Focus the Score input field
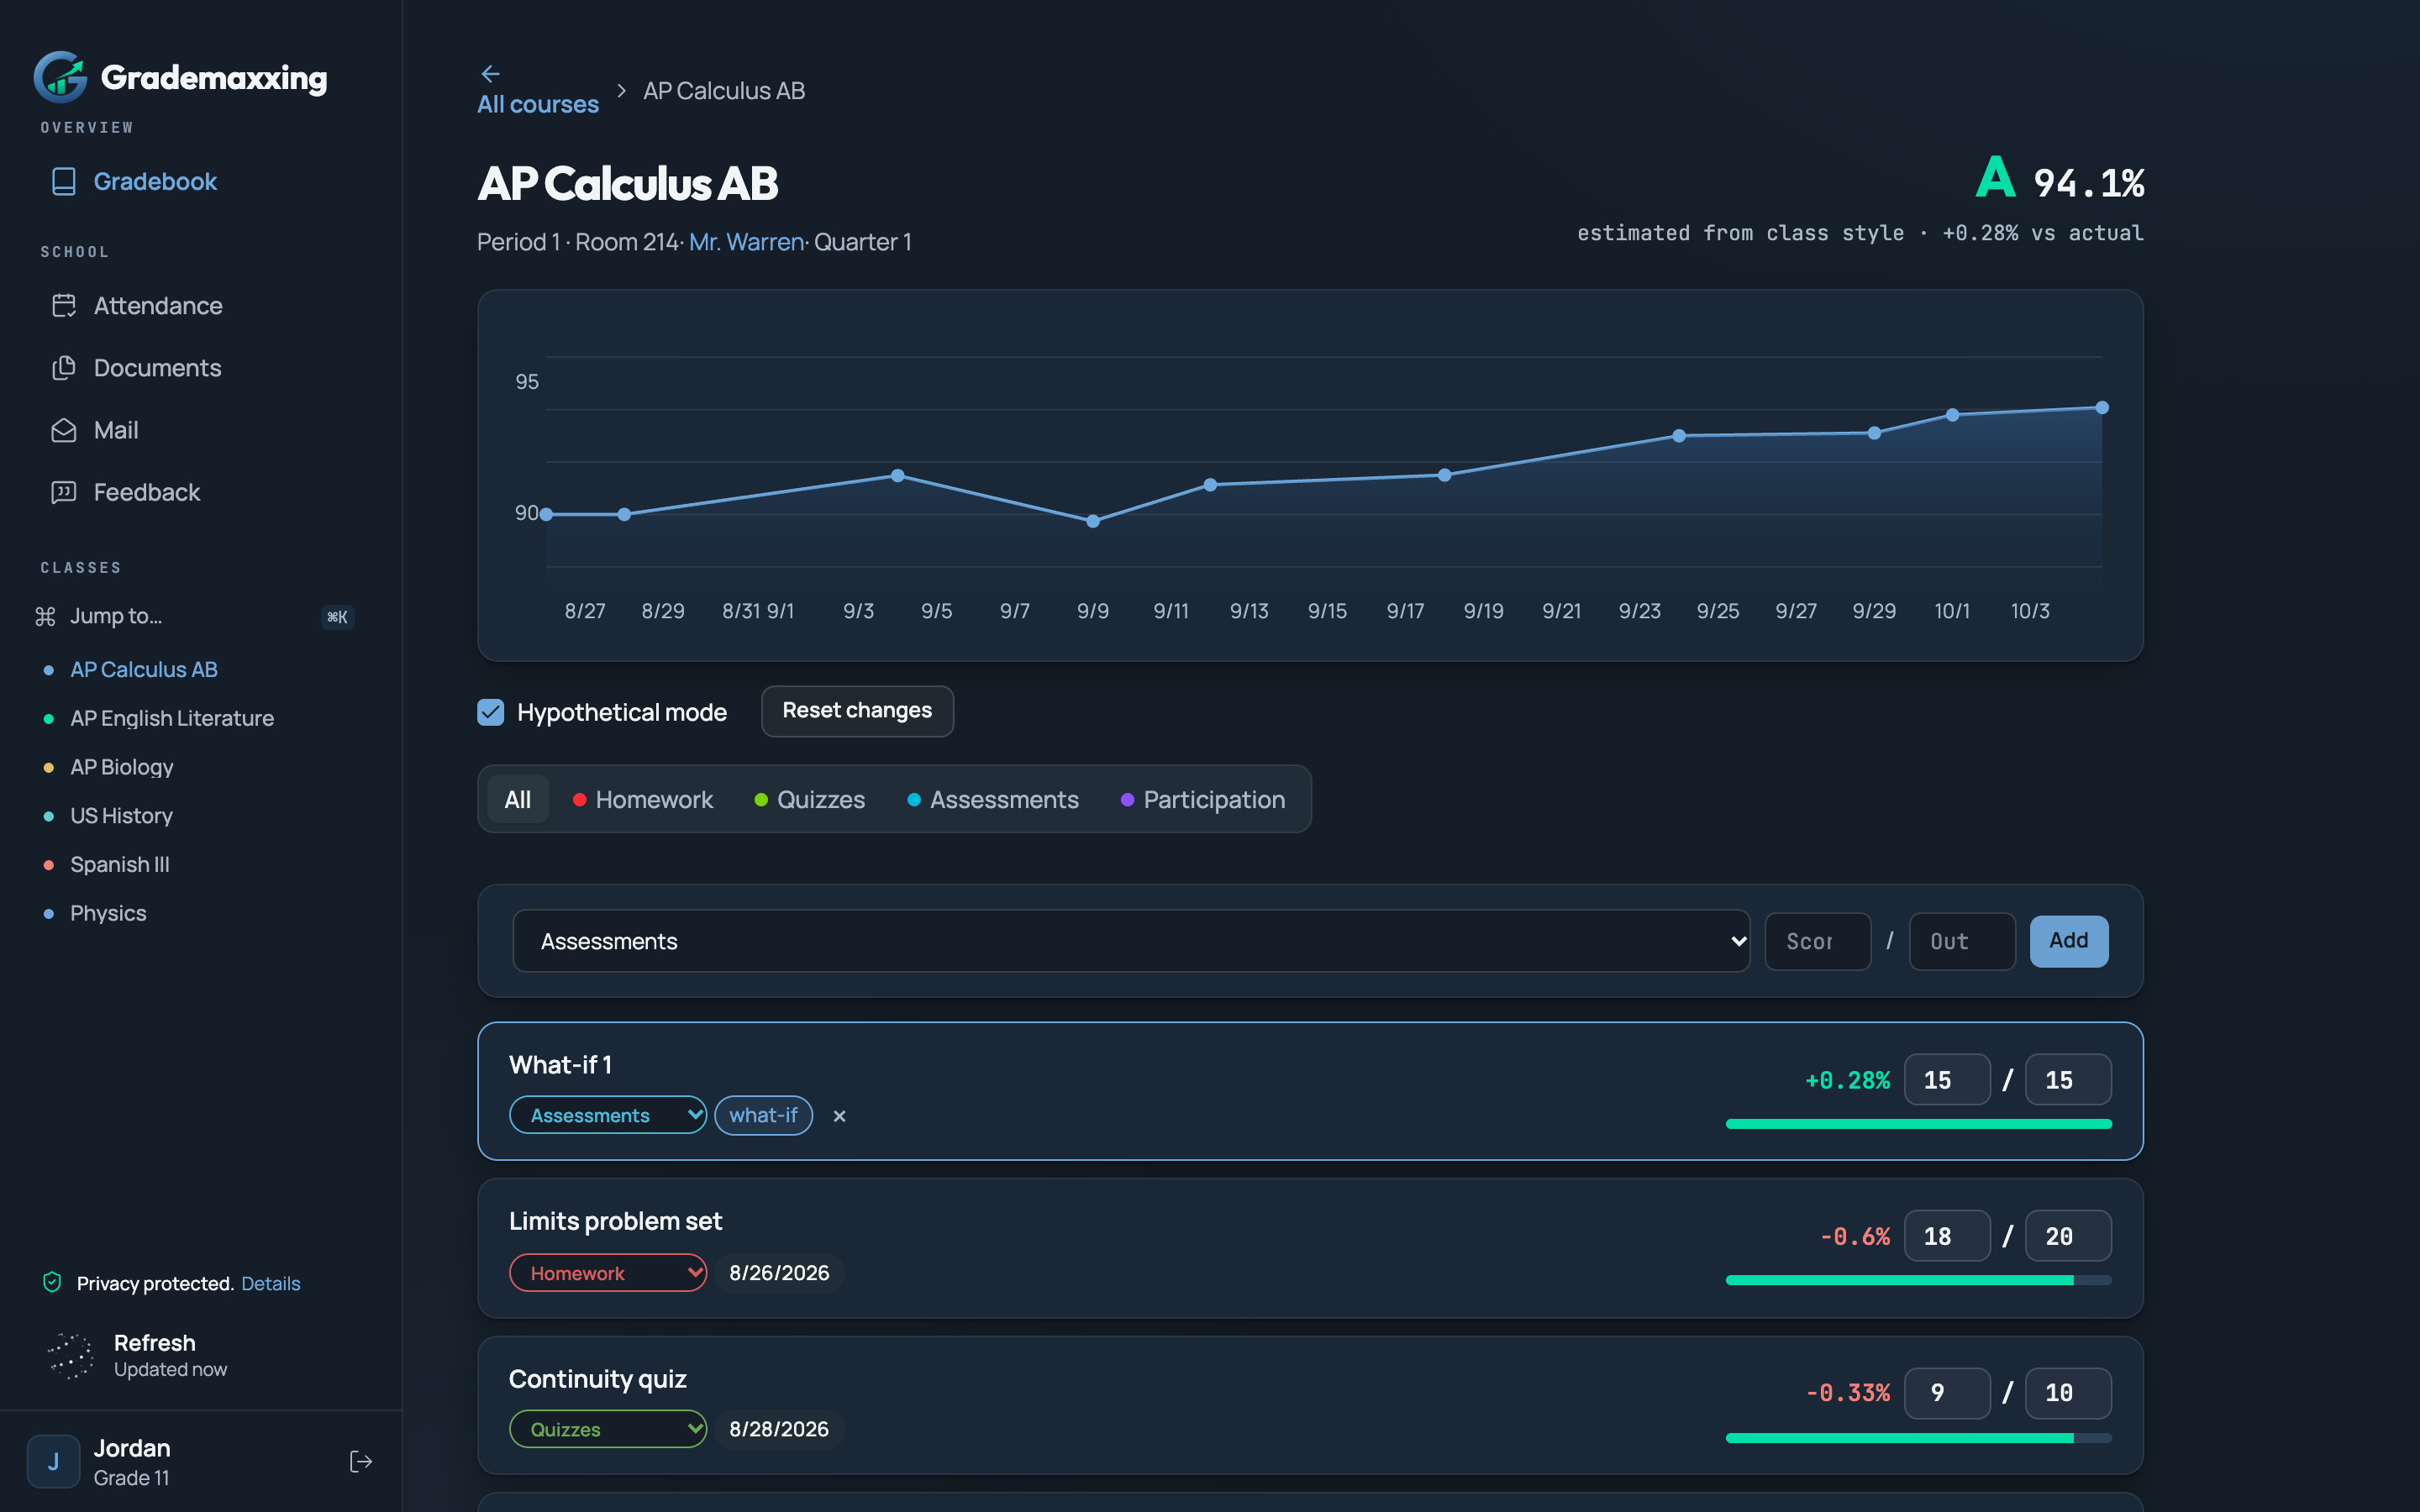Viewport: 2420px width, 1512px height. 1817,941
